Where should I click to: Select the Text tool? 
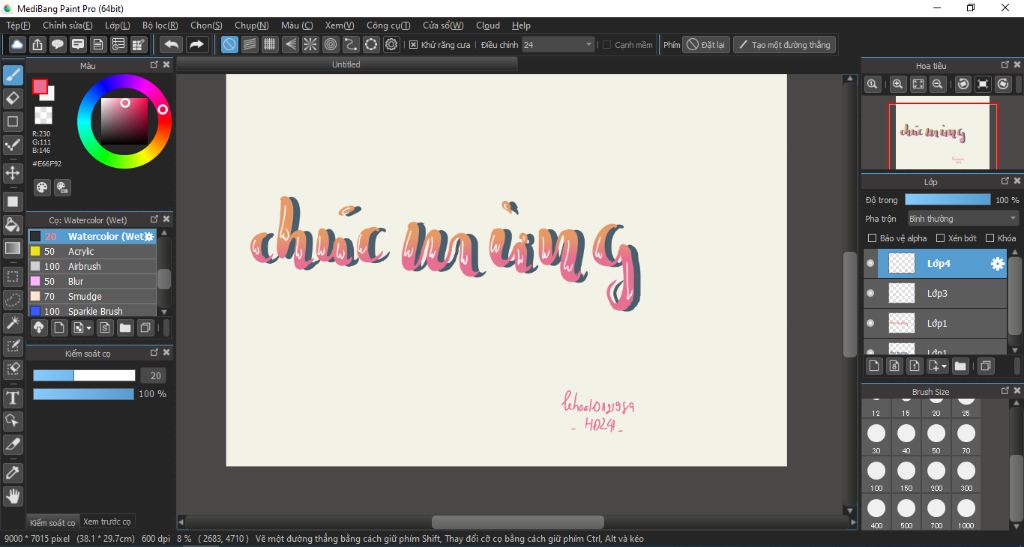coord(12,398)
